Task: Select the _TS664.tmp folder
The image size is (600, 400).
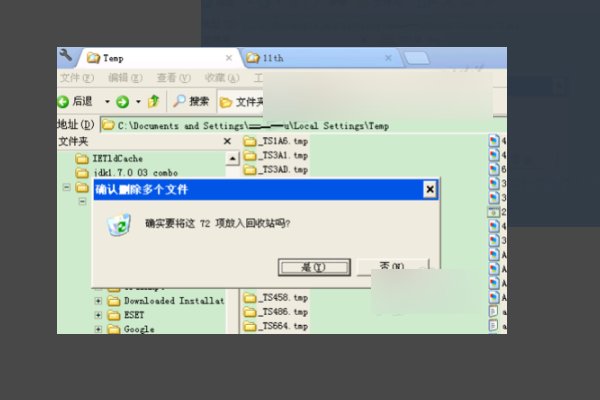Action: 276,326
